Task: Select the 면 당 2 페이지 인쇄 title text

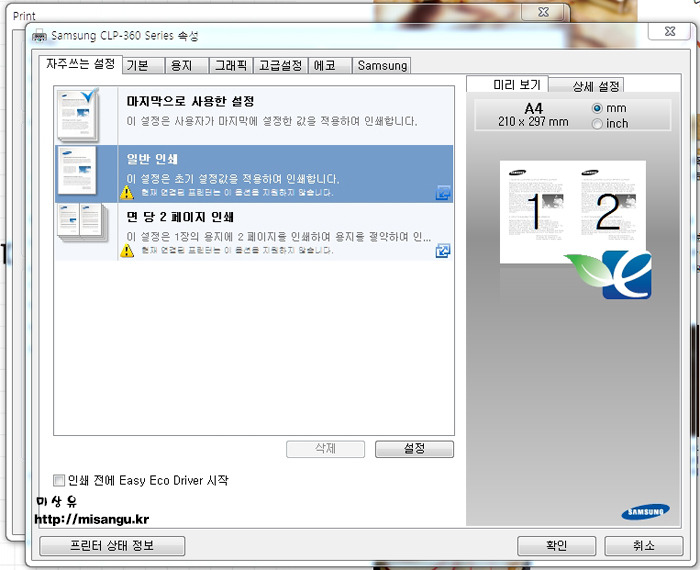Action: [180, 217]
